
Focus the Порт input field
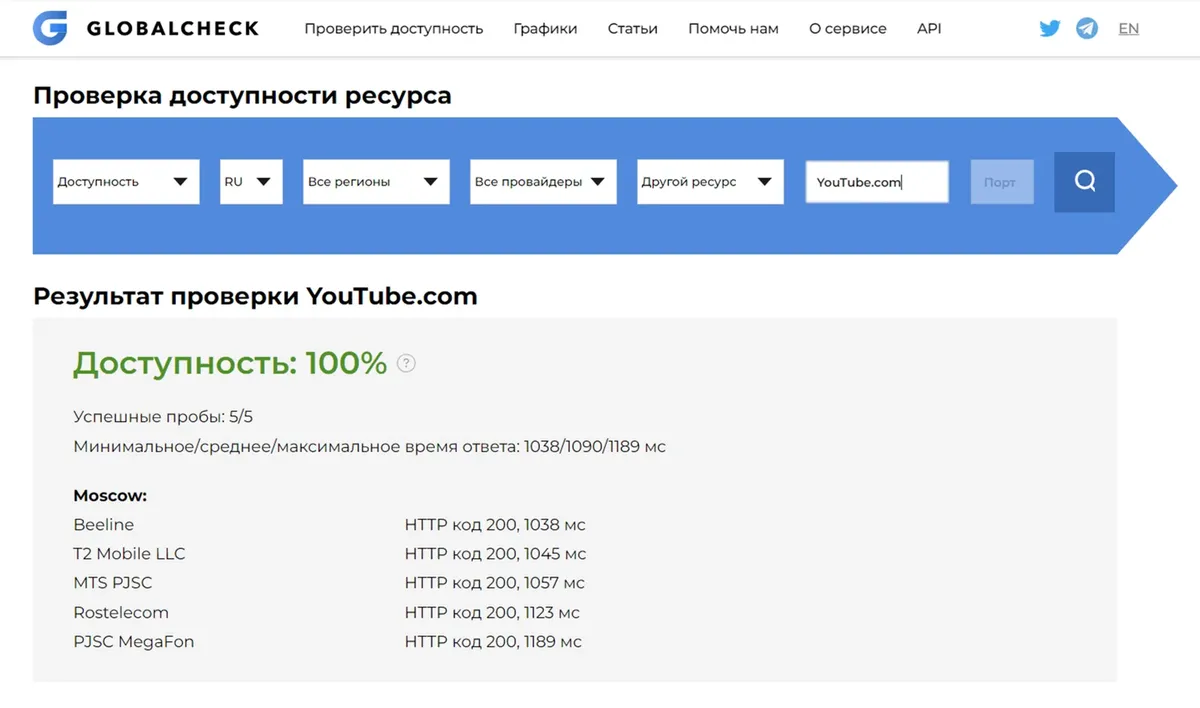1002,182
